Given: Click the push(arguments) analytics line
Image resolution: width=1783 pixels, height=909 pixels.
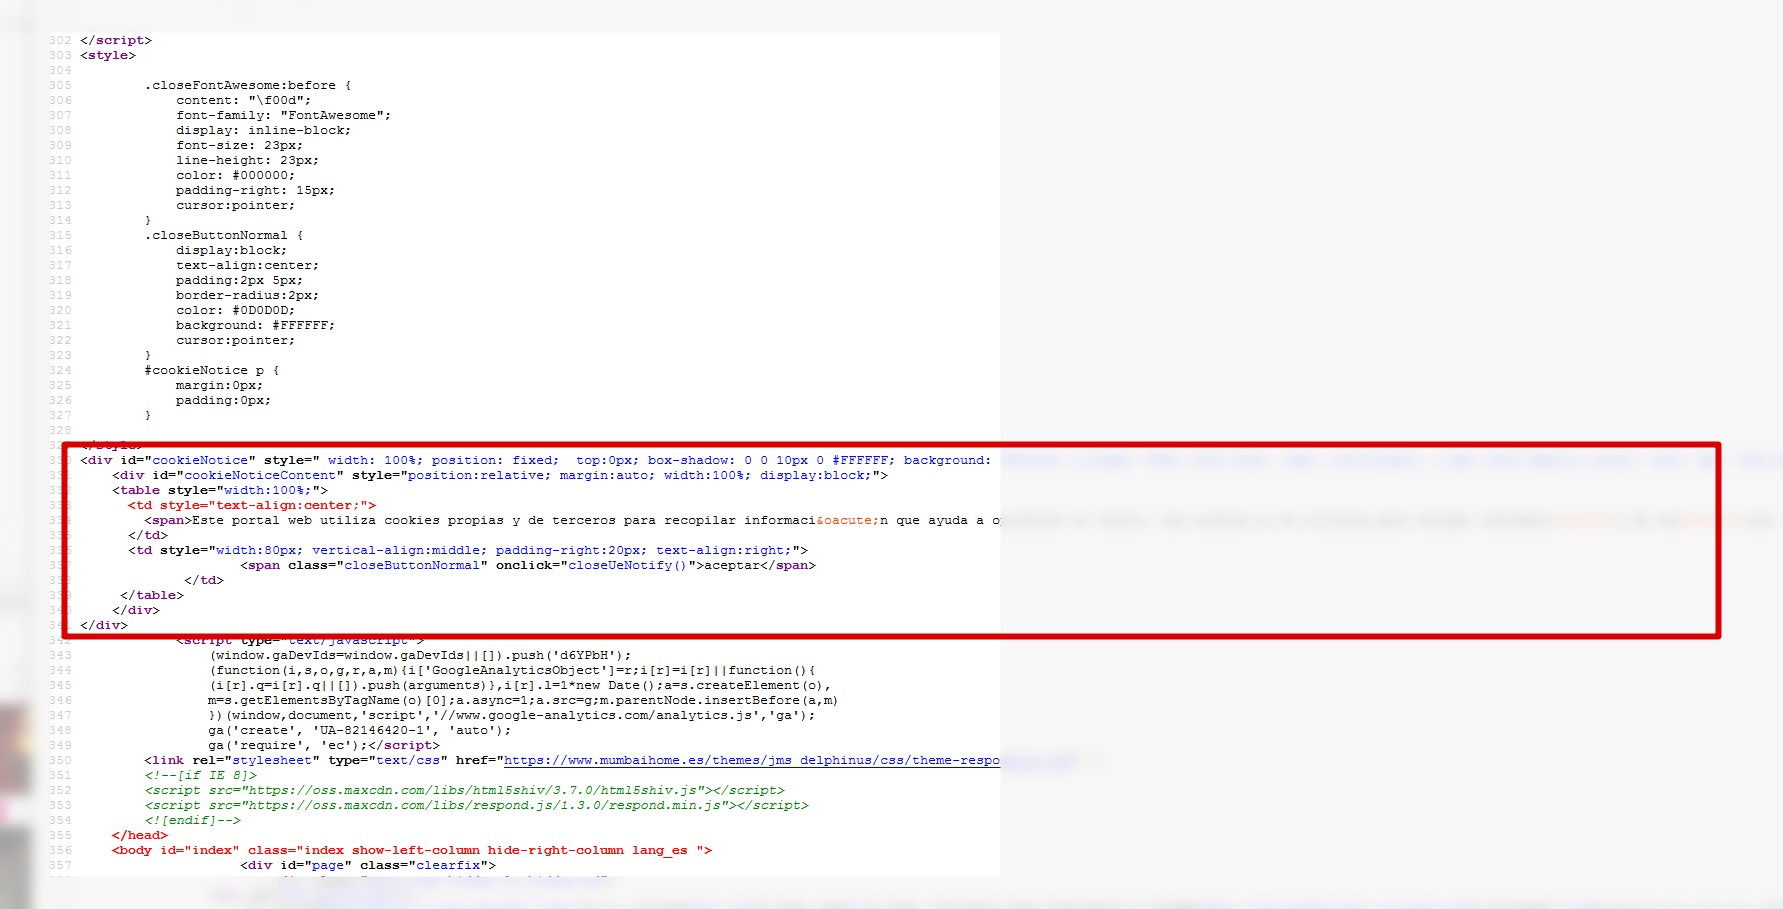Looking at the screenshot, I should click(521, 685).
